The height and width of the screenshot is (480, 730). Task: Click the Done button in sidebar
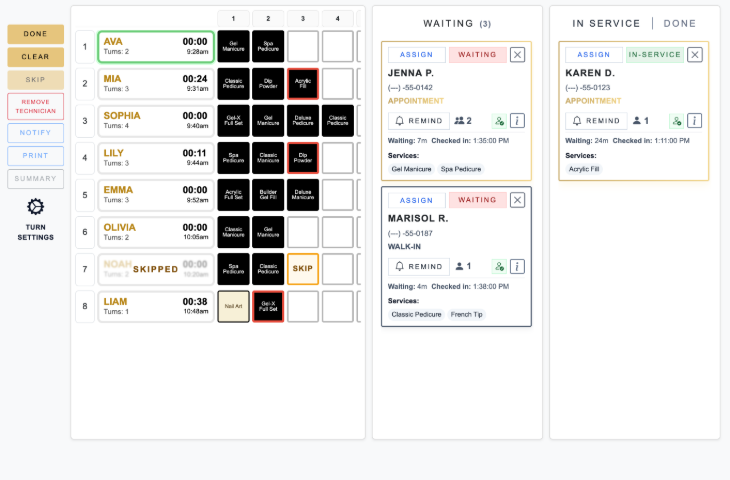click(x=35, y=34)
